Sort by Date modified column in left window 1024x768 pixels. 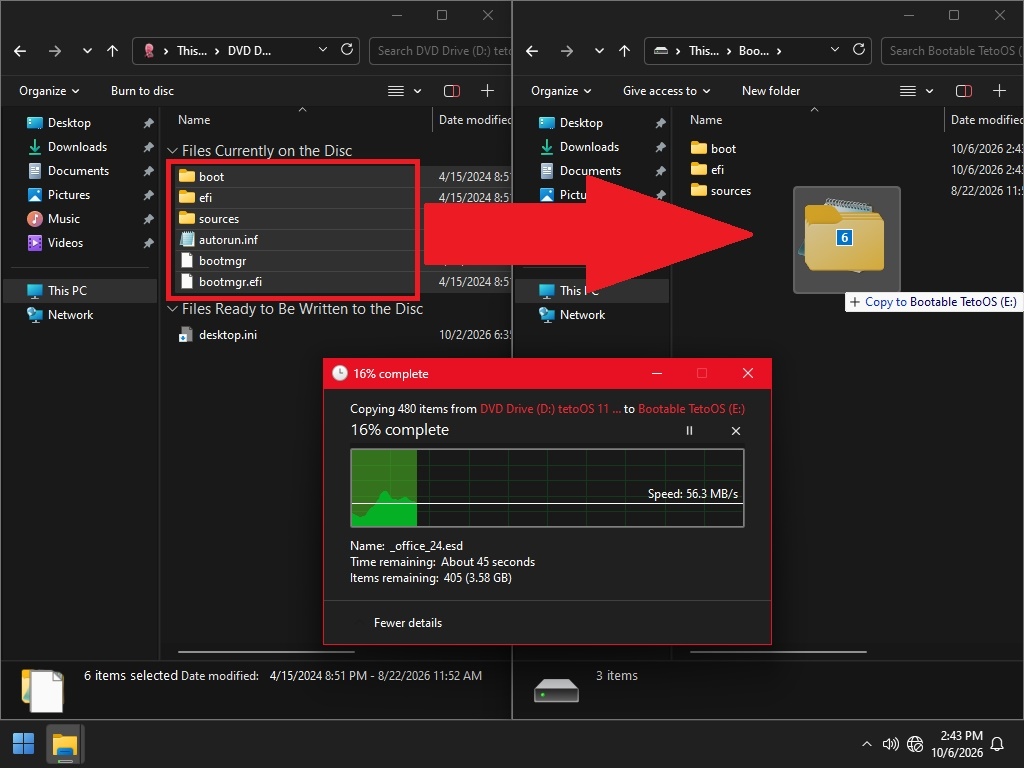click(x=475, y=120)
